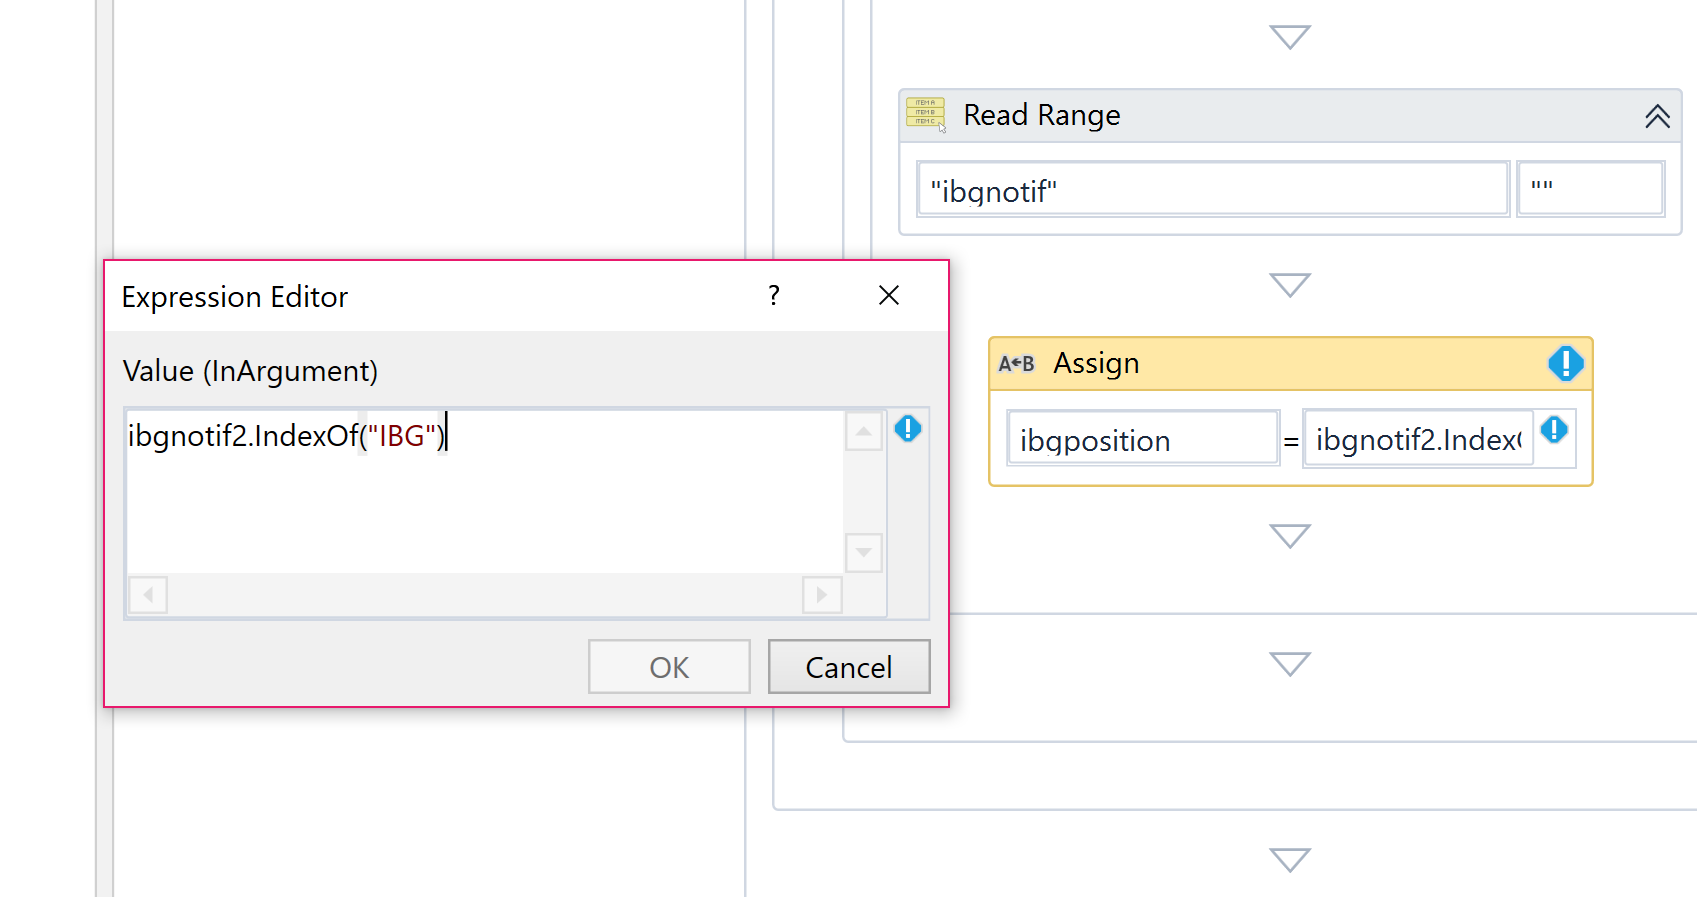The height and width of the screenshot is (897, 1697).
Task: Click the Read Range empty range field
Action: [x=1590, y=189]
